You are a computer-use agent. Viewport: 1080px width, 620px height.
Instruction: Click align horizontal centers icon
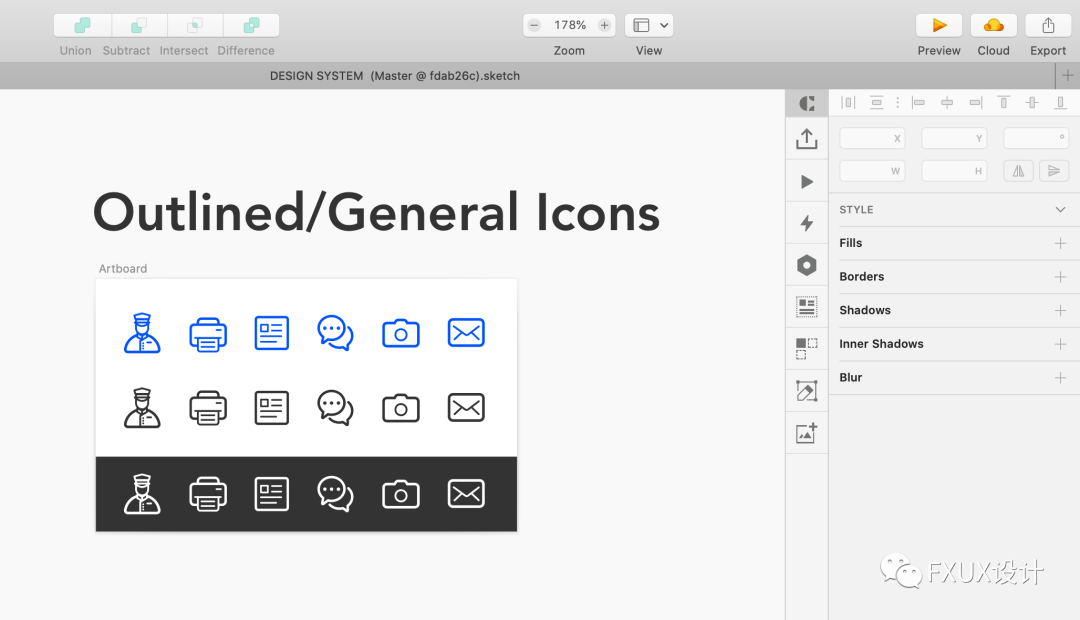click(x=947, y=103)
